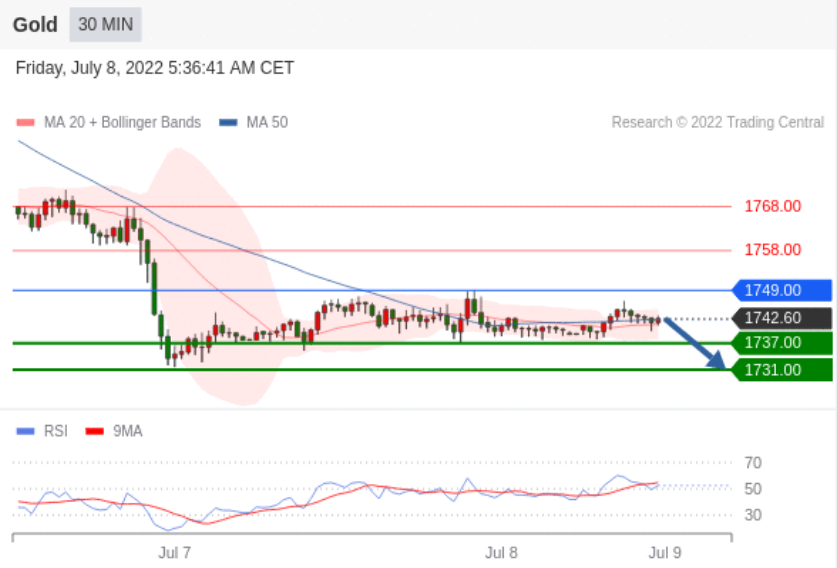Click the RSI legend label
Viewport: 837px width, 568px height.
[56, 431]
